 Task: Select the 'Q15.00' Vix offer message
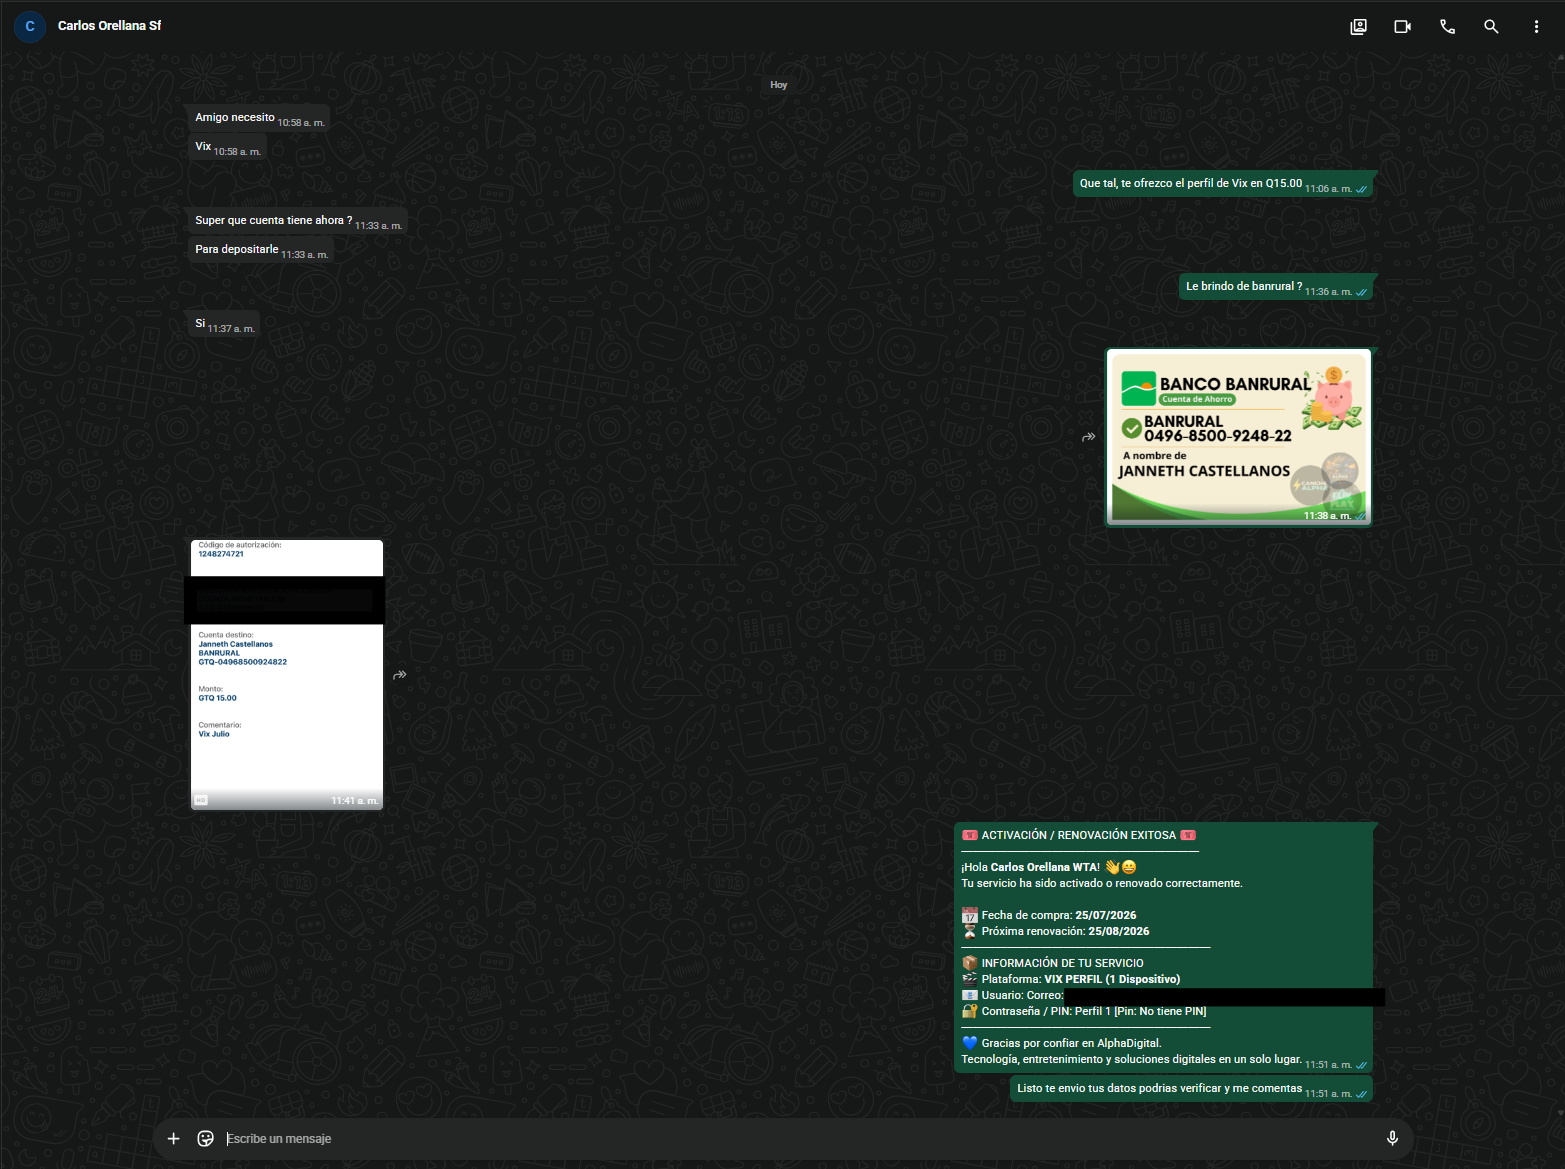1223,184
